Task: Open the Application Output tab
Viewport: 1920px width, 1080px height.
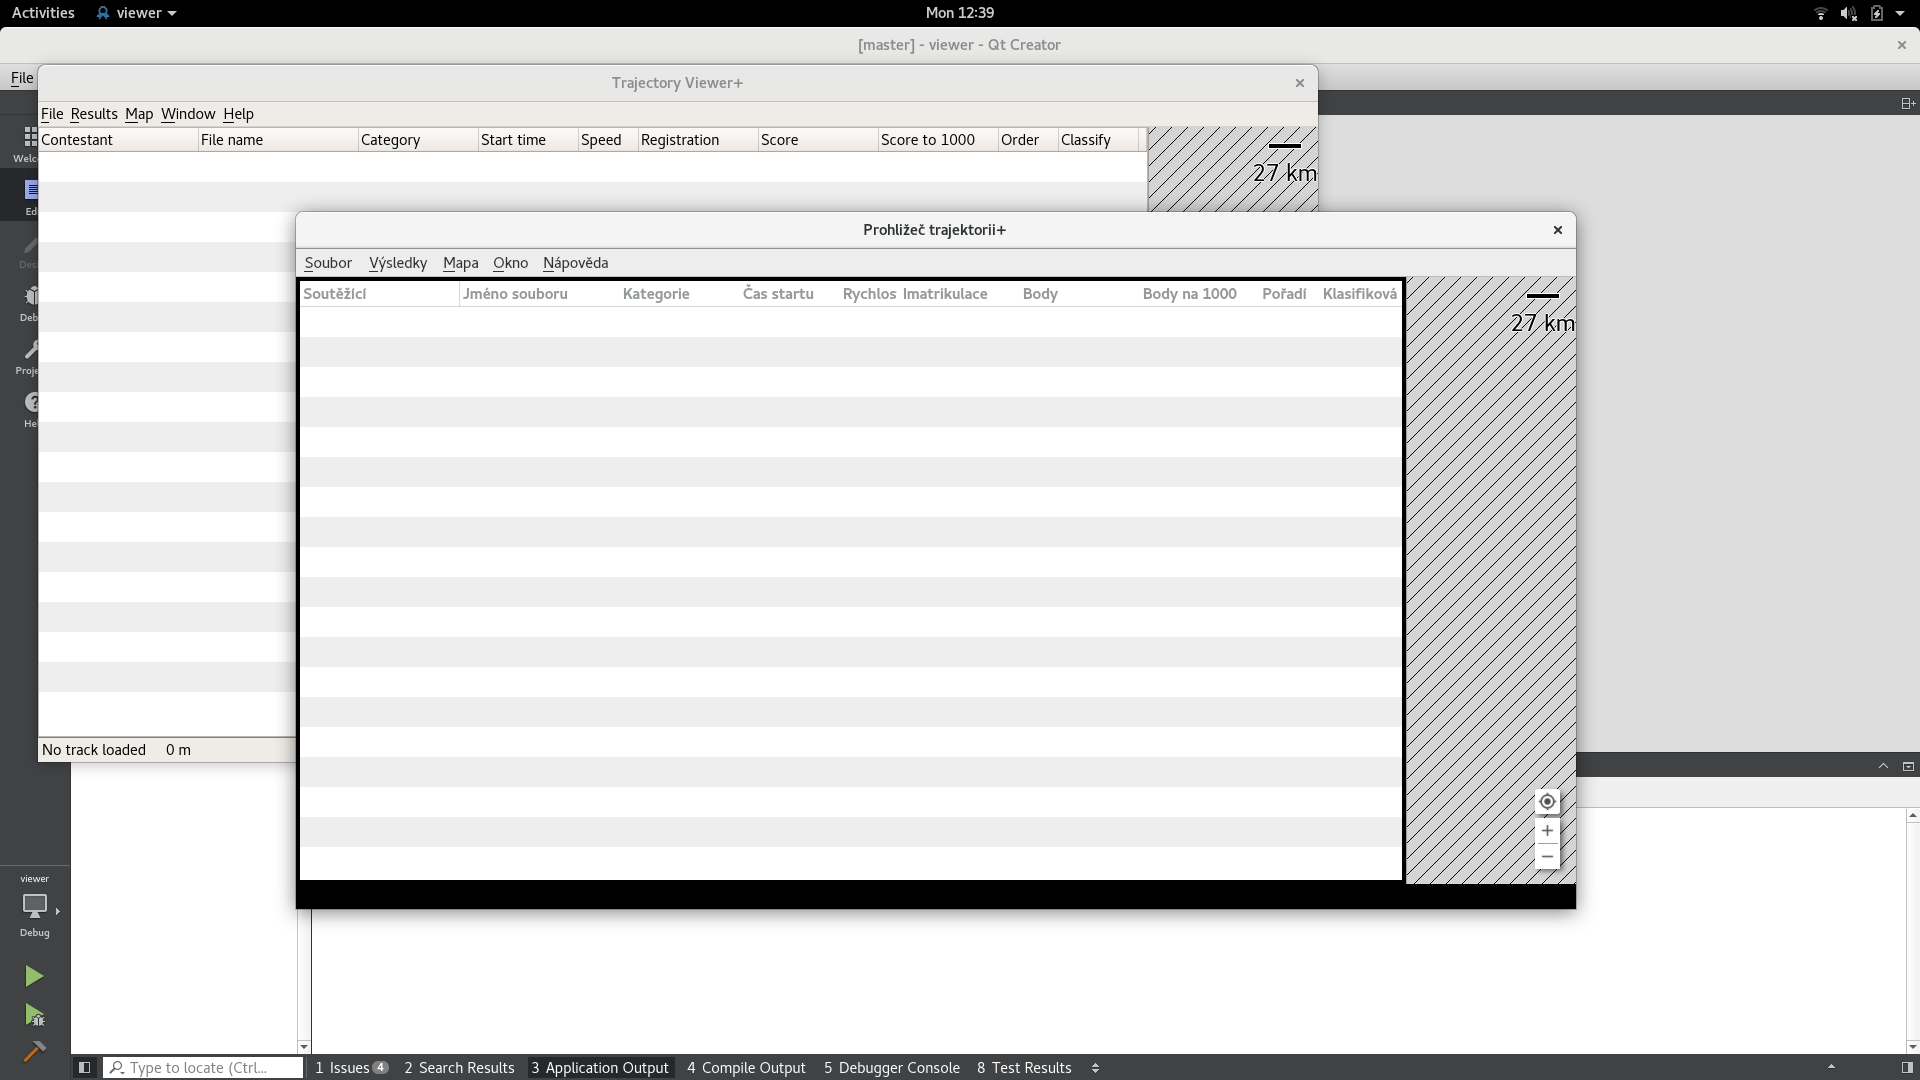Action: coord(600,1068)
